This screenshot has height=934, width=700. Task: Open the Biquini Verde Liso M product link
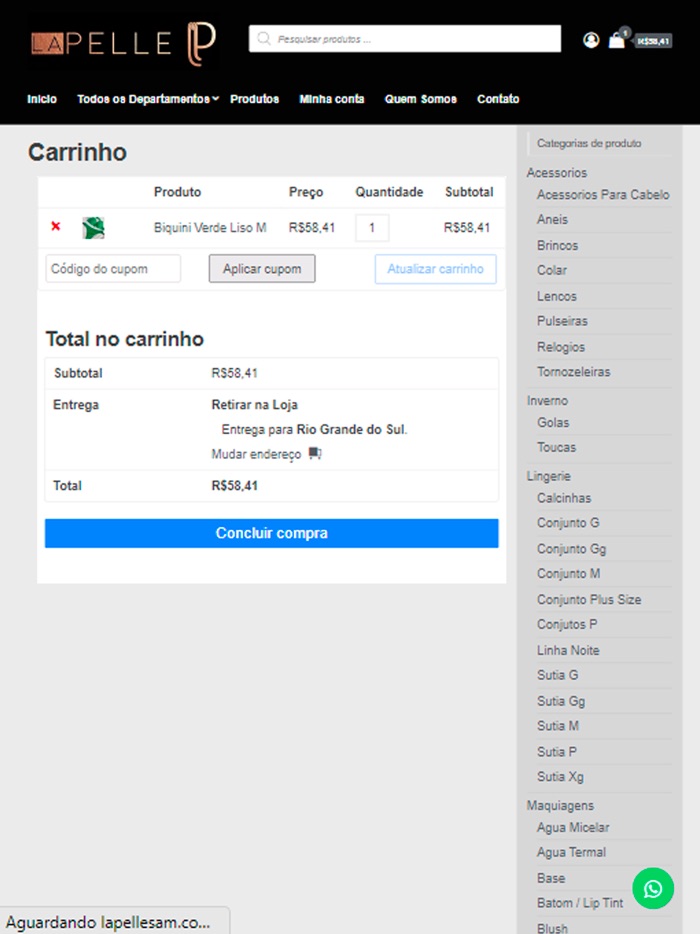pos(210,228)
